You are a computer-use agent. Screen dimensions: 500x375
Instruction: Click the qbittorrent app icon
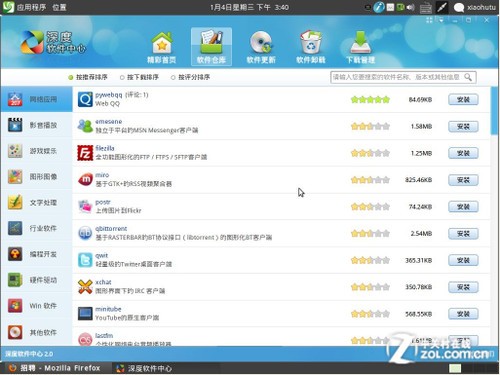pyautogui.click(x=85, y=233)
